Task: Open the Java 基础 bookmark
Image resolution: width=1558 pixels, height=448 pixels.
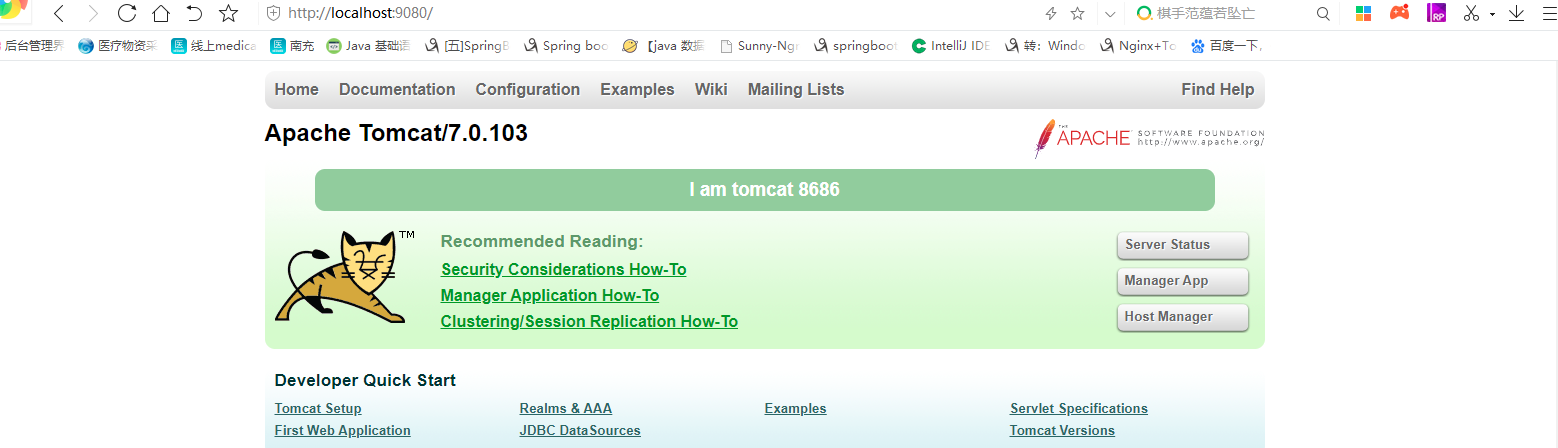Action: click(368, 46)
